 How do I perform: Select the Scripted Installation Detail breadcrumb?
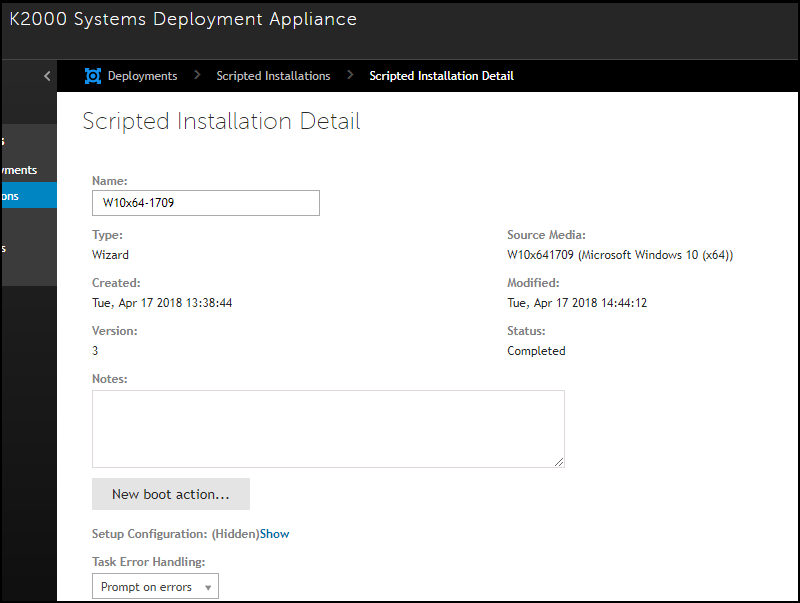tap(441, 75)
